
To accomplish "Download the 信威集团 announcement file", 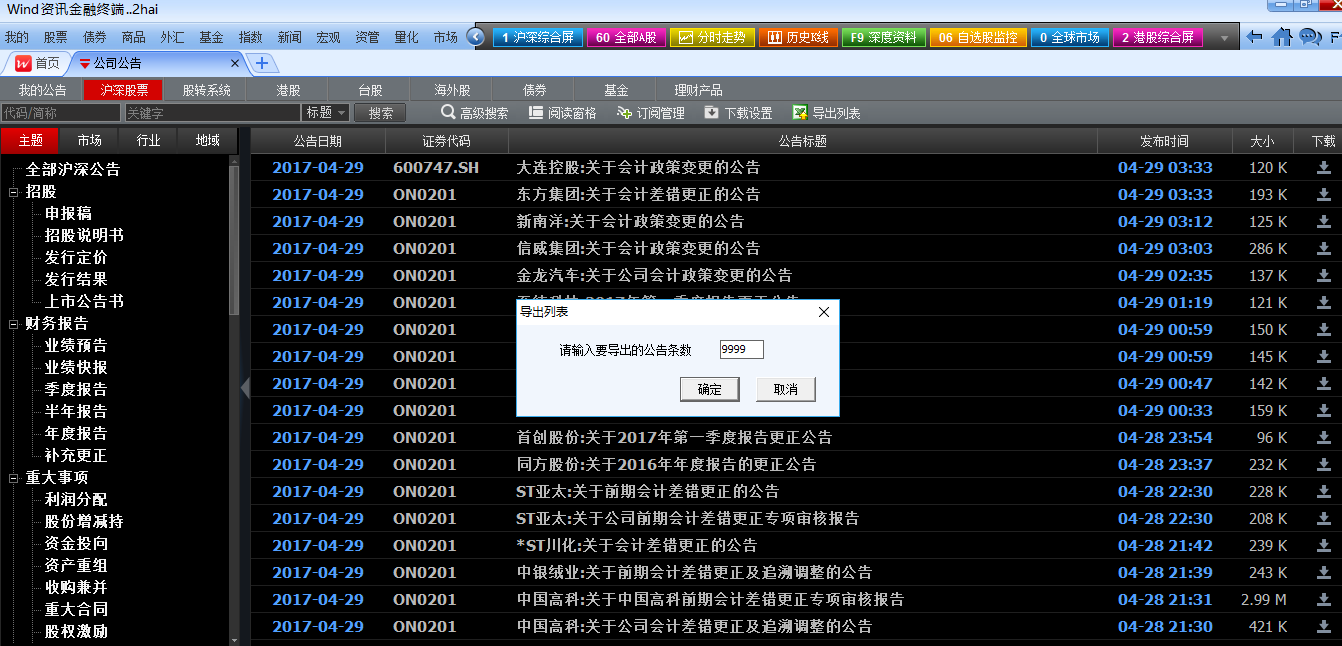I will pos(1323,249).
